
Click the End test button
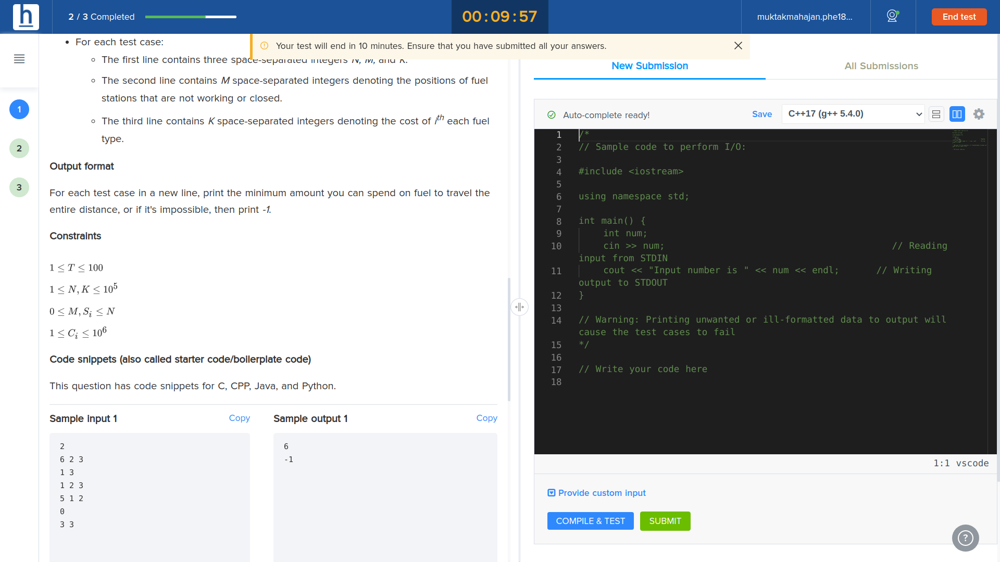click(x=959, y=17)
